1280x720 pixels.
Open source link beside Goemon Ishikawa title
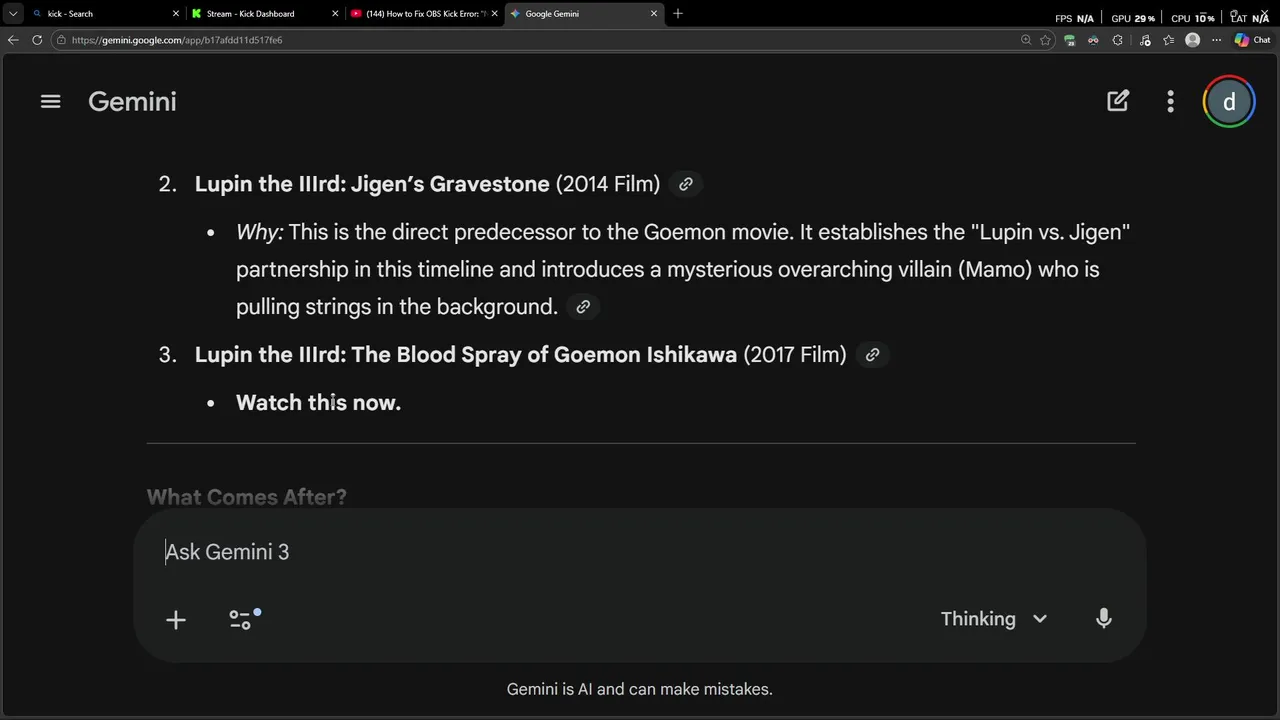(x=872, y=355)
